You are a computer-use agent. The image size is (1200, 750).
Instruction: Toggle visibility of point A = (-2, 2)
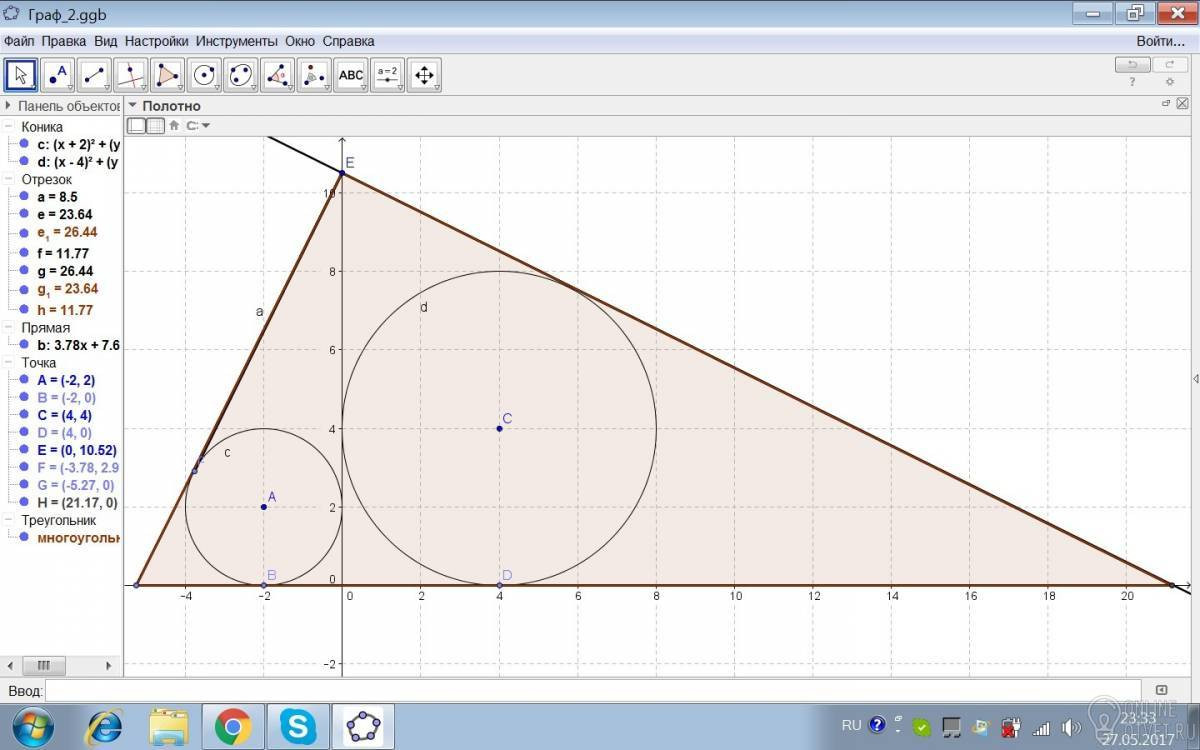coord(24,380)
